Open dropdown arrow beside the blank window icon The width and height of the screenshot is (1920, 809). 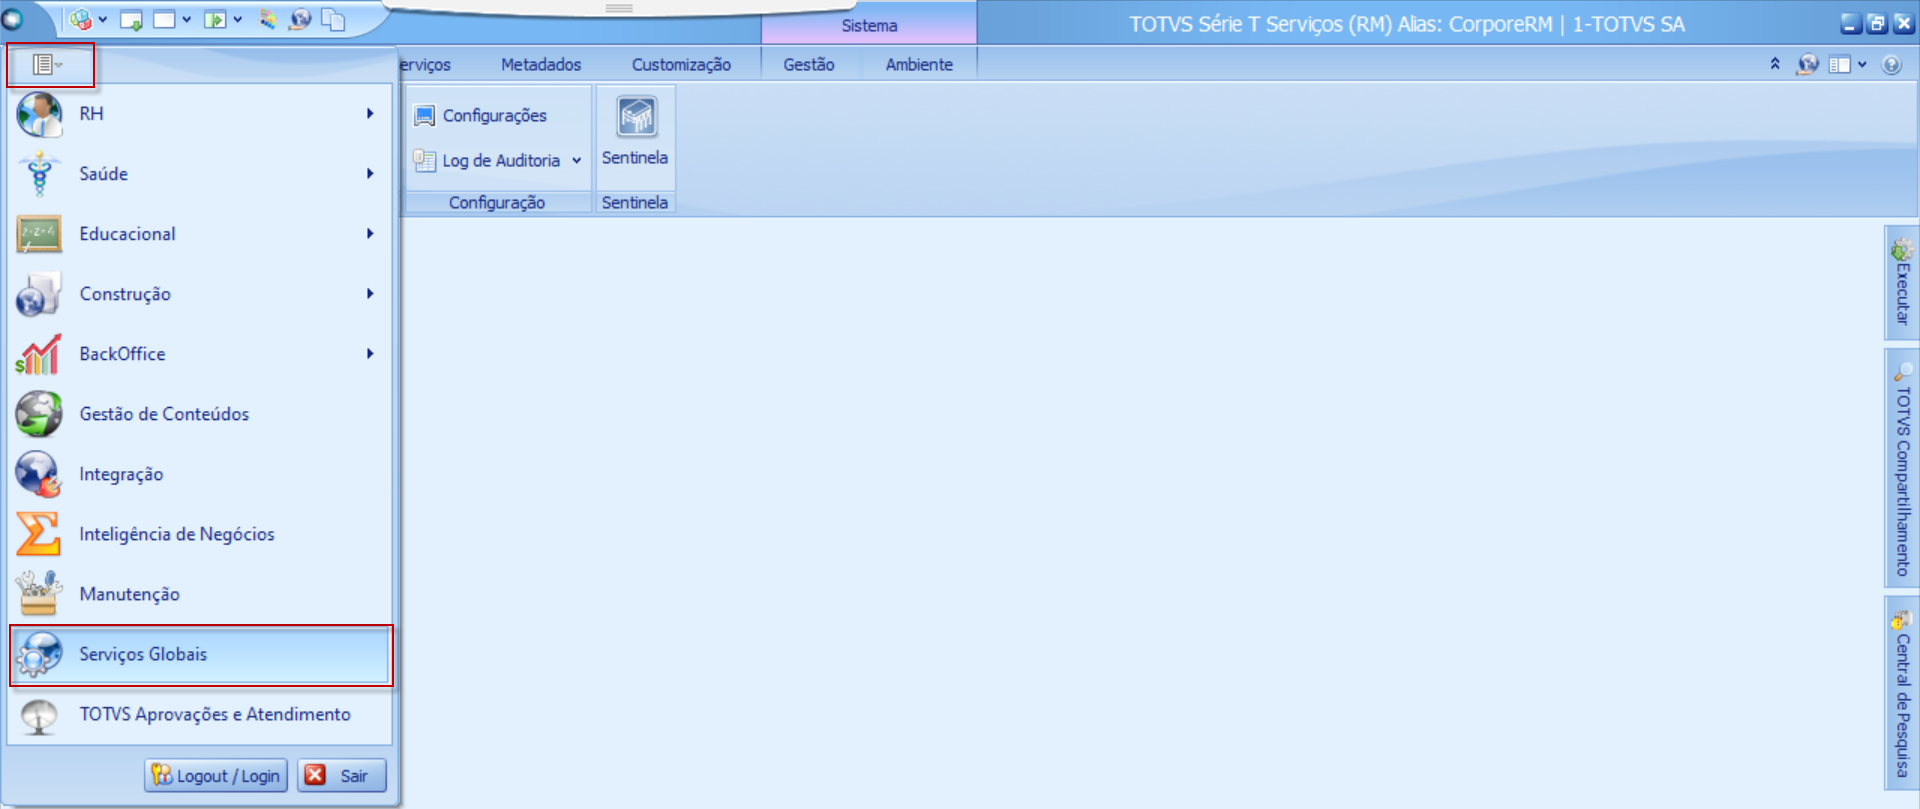point(187,20)
